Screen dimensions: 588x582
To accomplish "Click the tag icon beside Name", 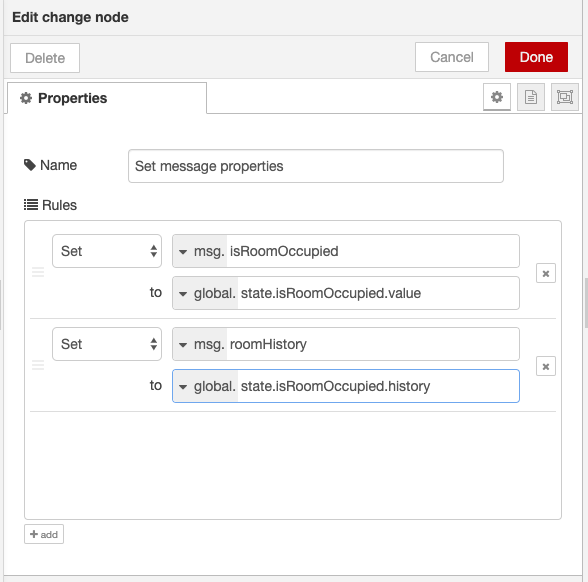I will coord(30,165).
